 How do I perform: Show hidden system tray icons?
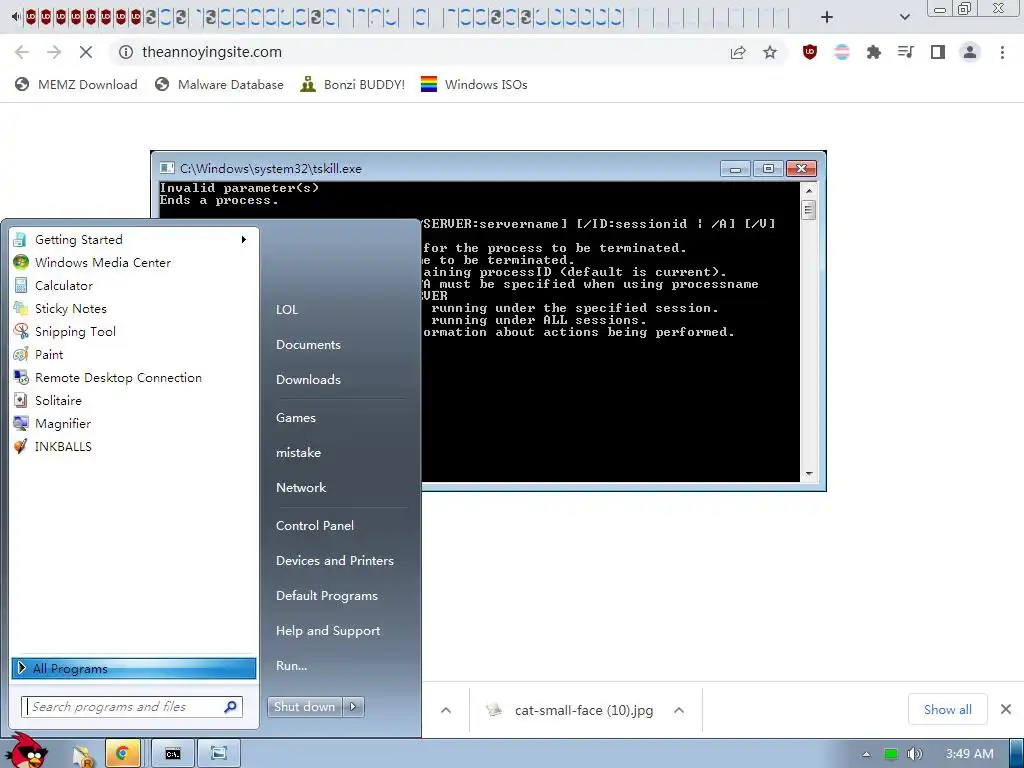(866, 754)
